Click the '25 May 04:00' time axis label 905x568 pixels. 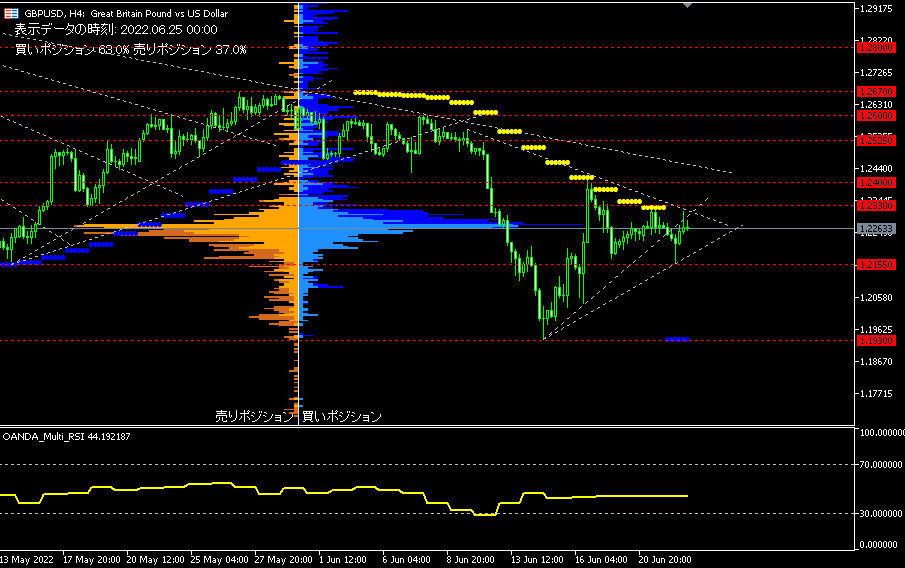pos(219,559)
